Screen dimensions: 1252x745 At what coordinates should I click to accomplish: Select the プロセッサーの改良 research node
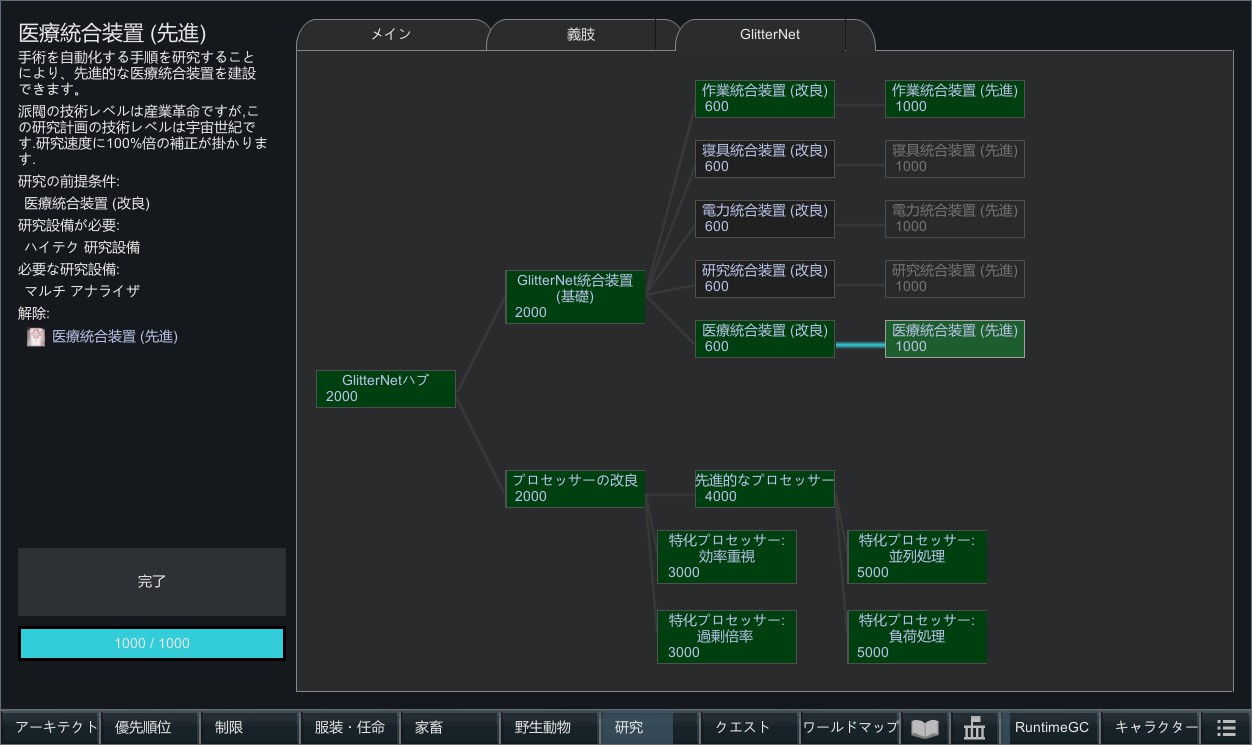point(575,489)
